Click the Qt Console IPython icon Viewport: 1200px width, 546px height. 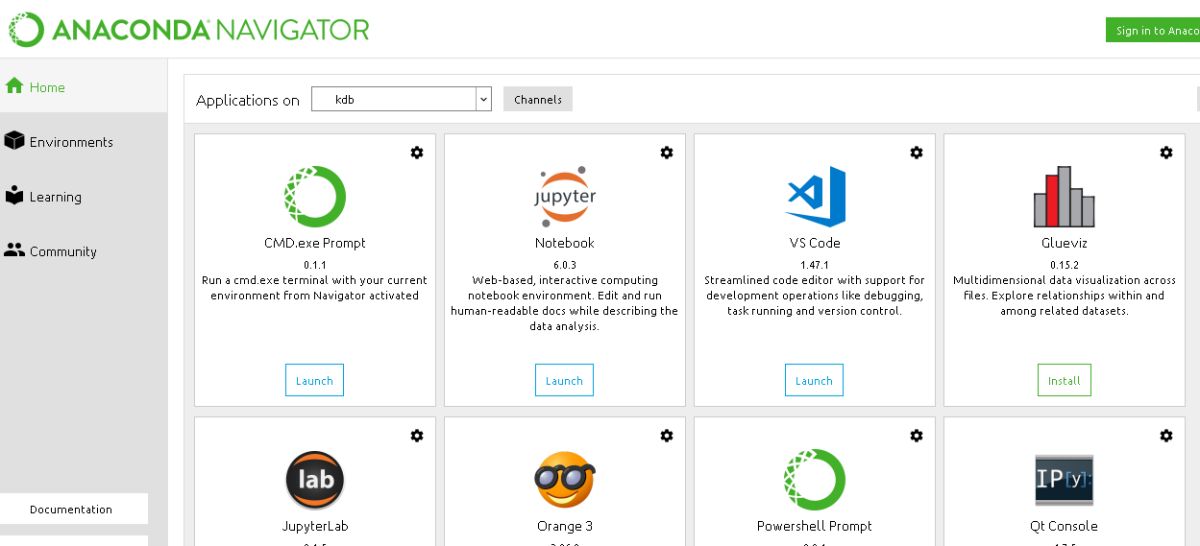coord(1064,480)
